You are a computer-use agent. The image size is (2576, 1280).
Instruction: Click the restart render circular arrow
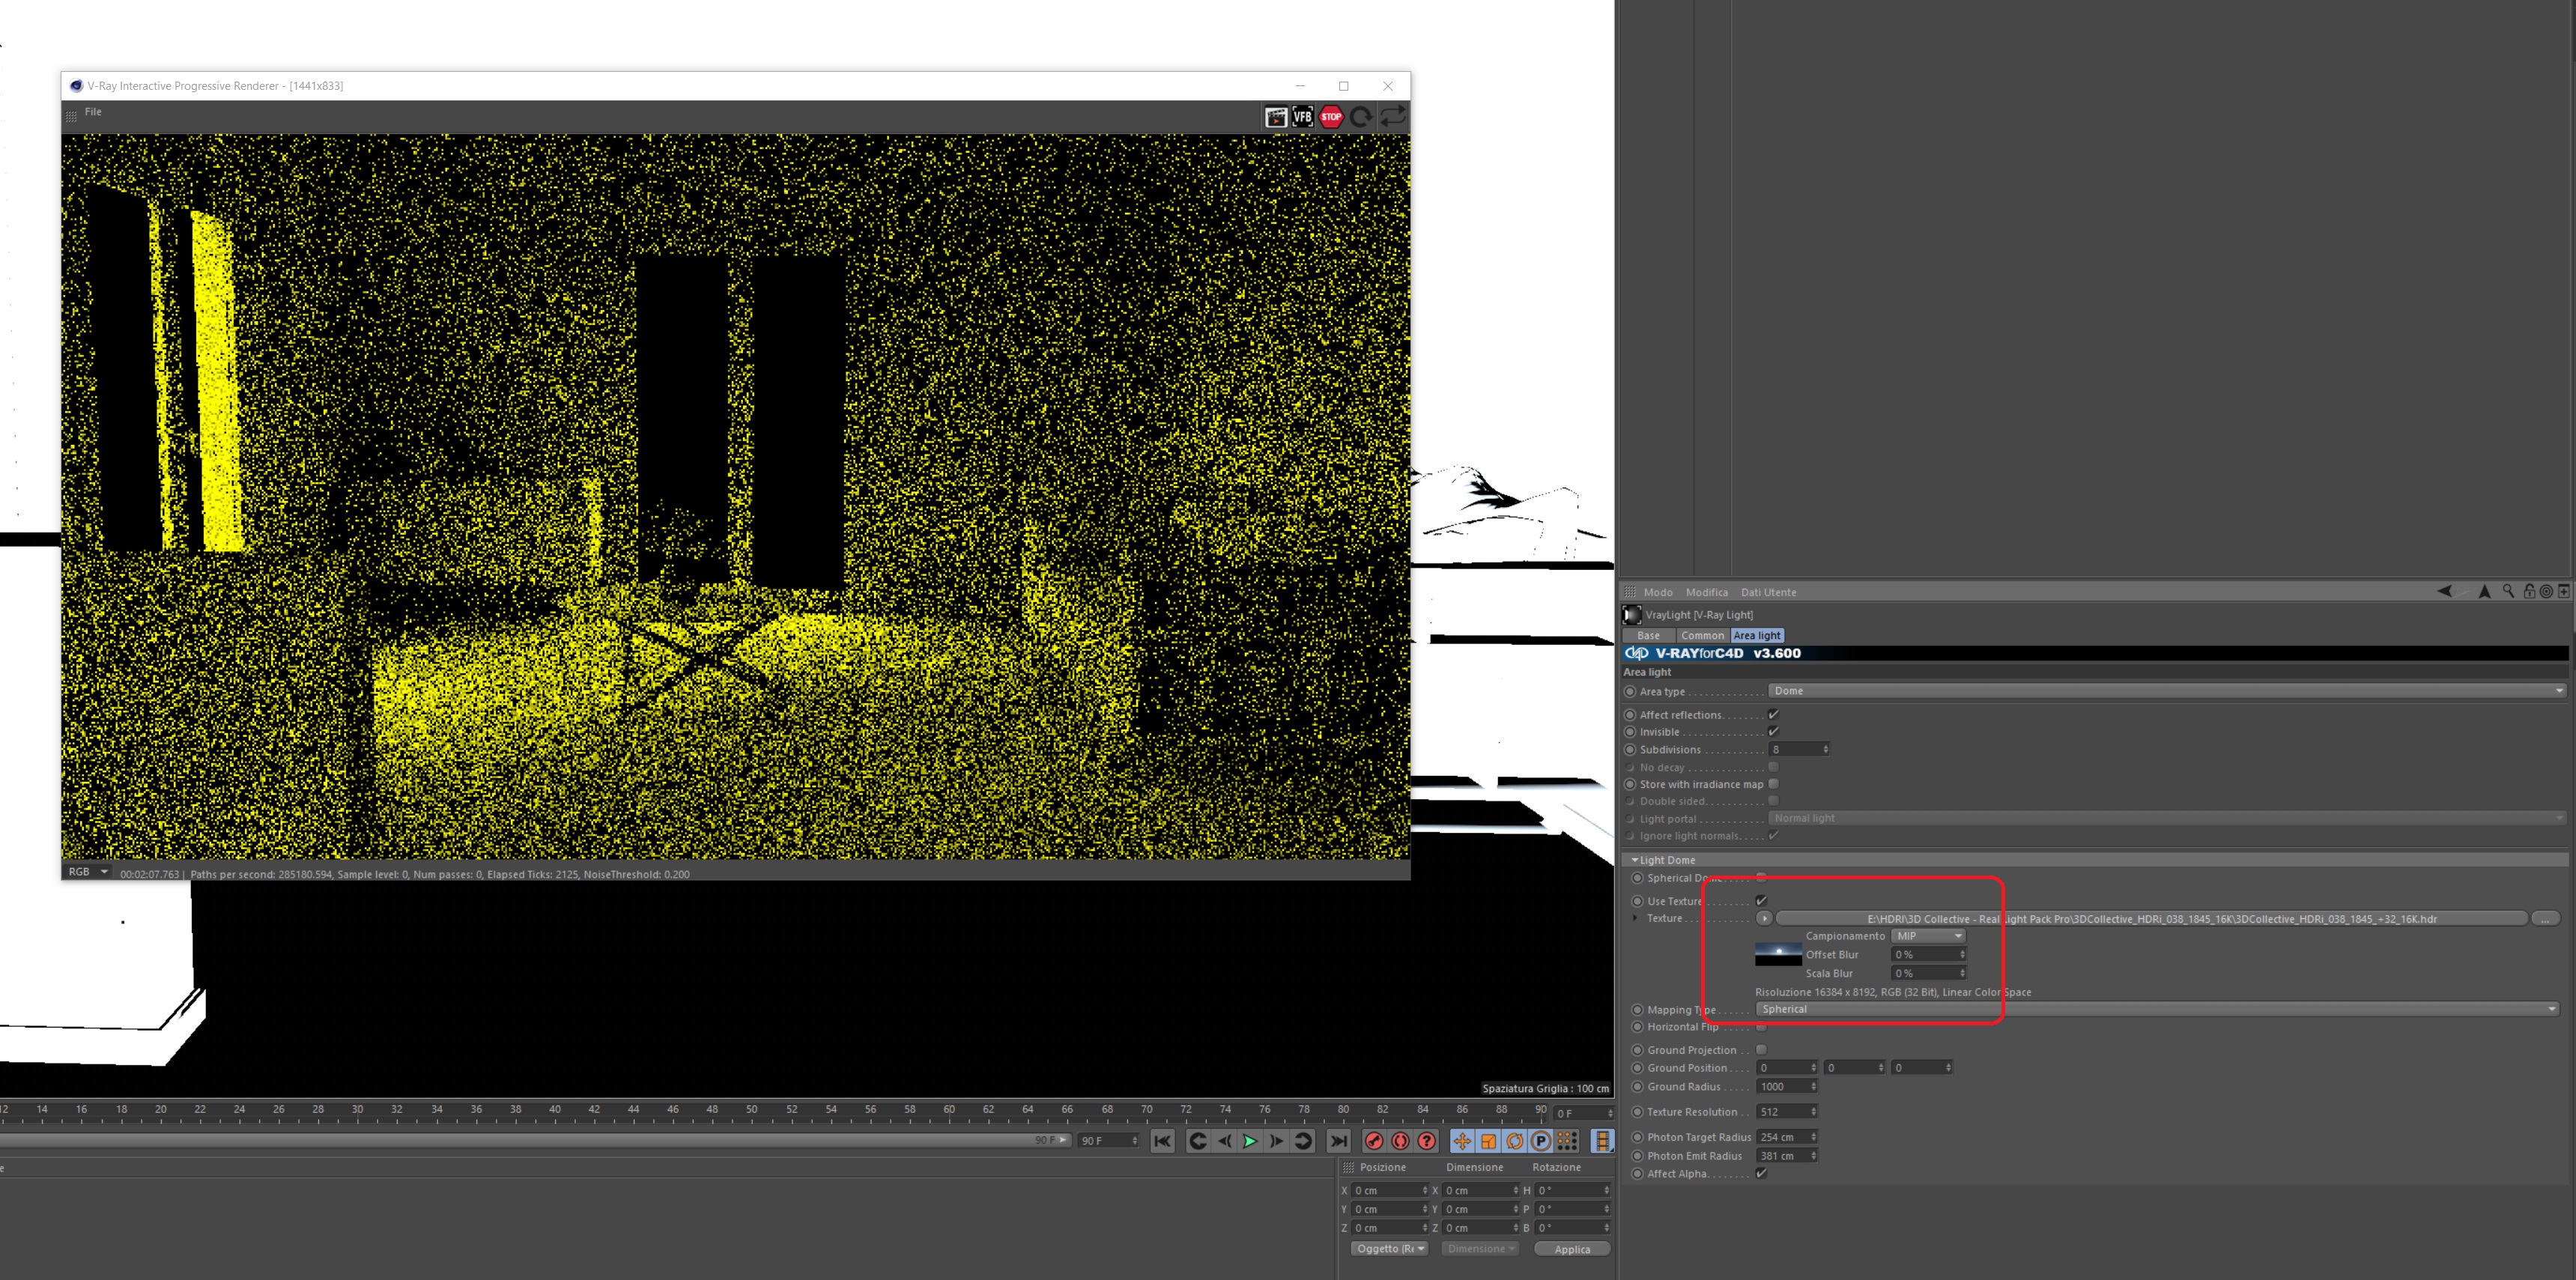[1360, 117]
